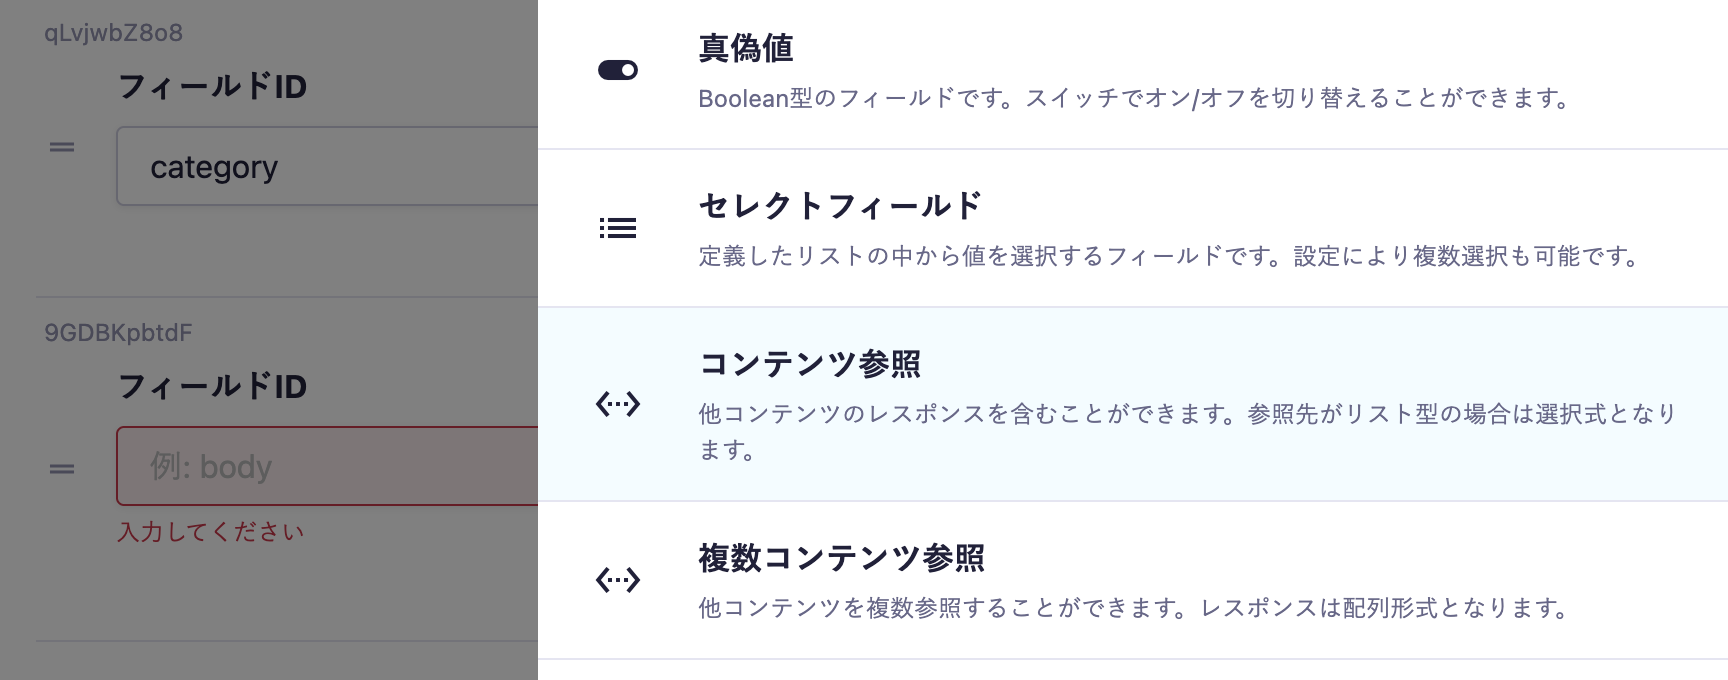Image resolution: width=1728 pixels, height=680 pixels.
Task: Click the toggle switch icon beside 真偽値
Action: pos(617,70)
